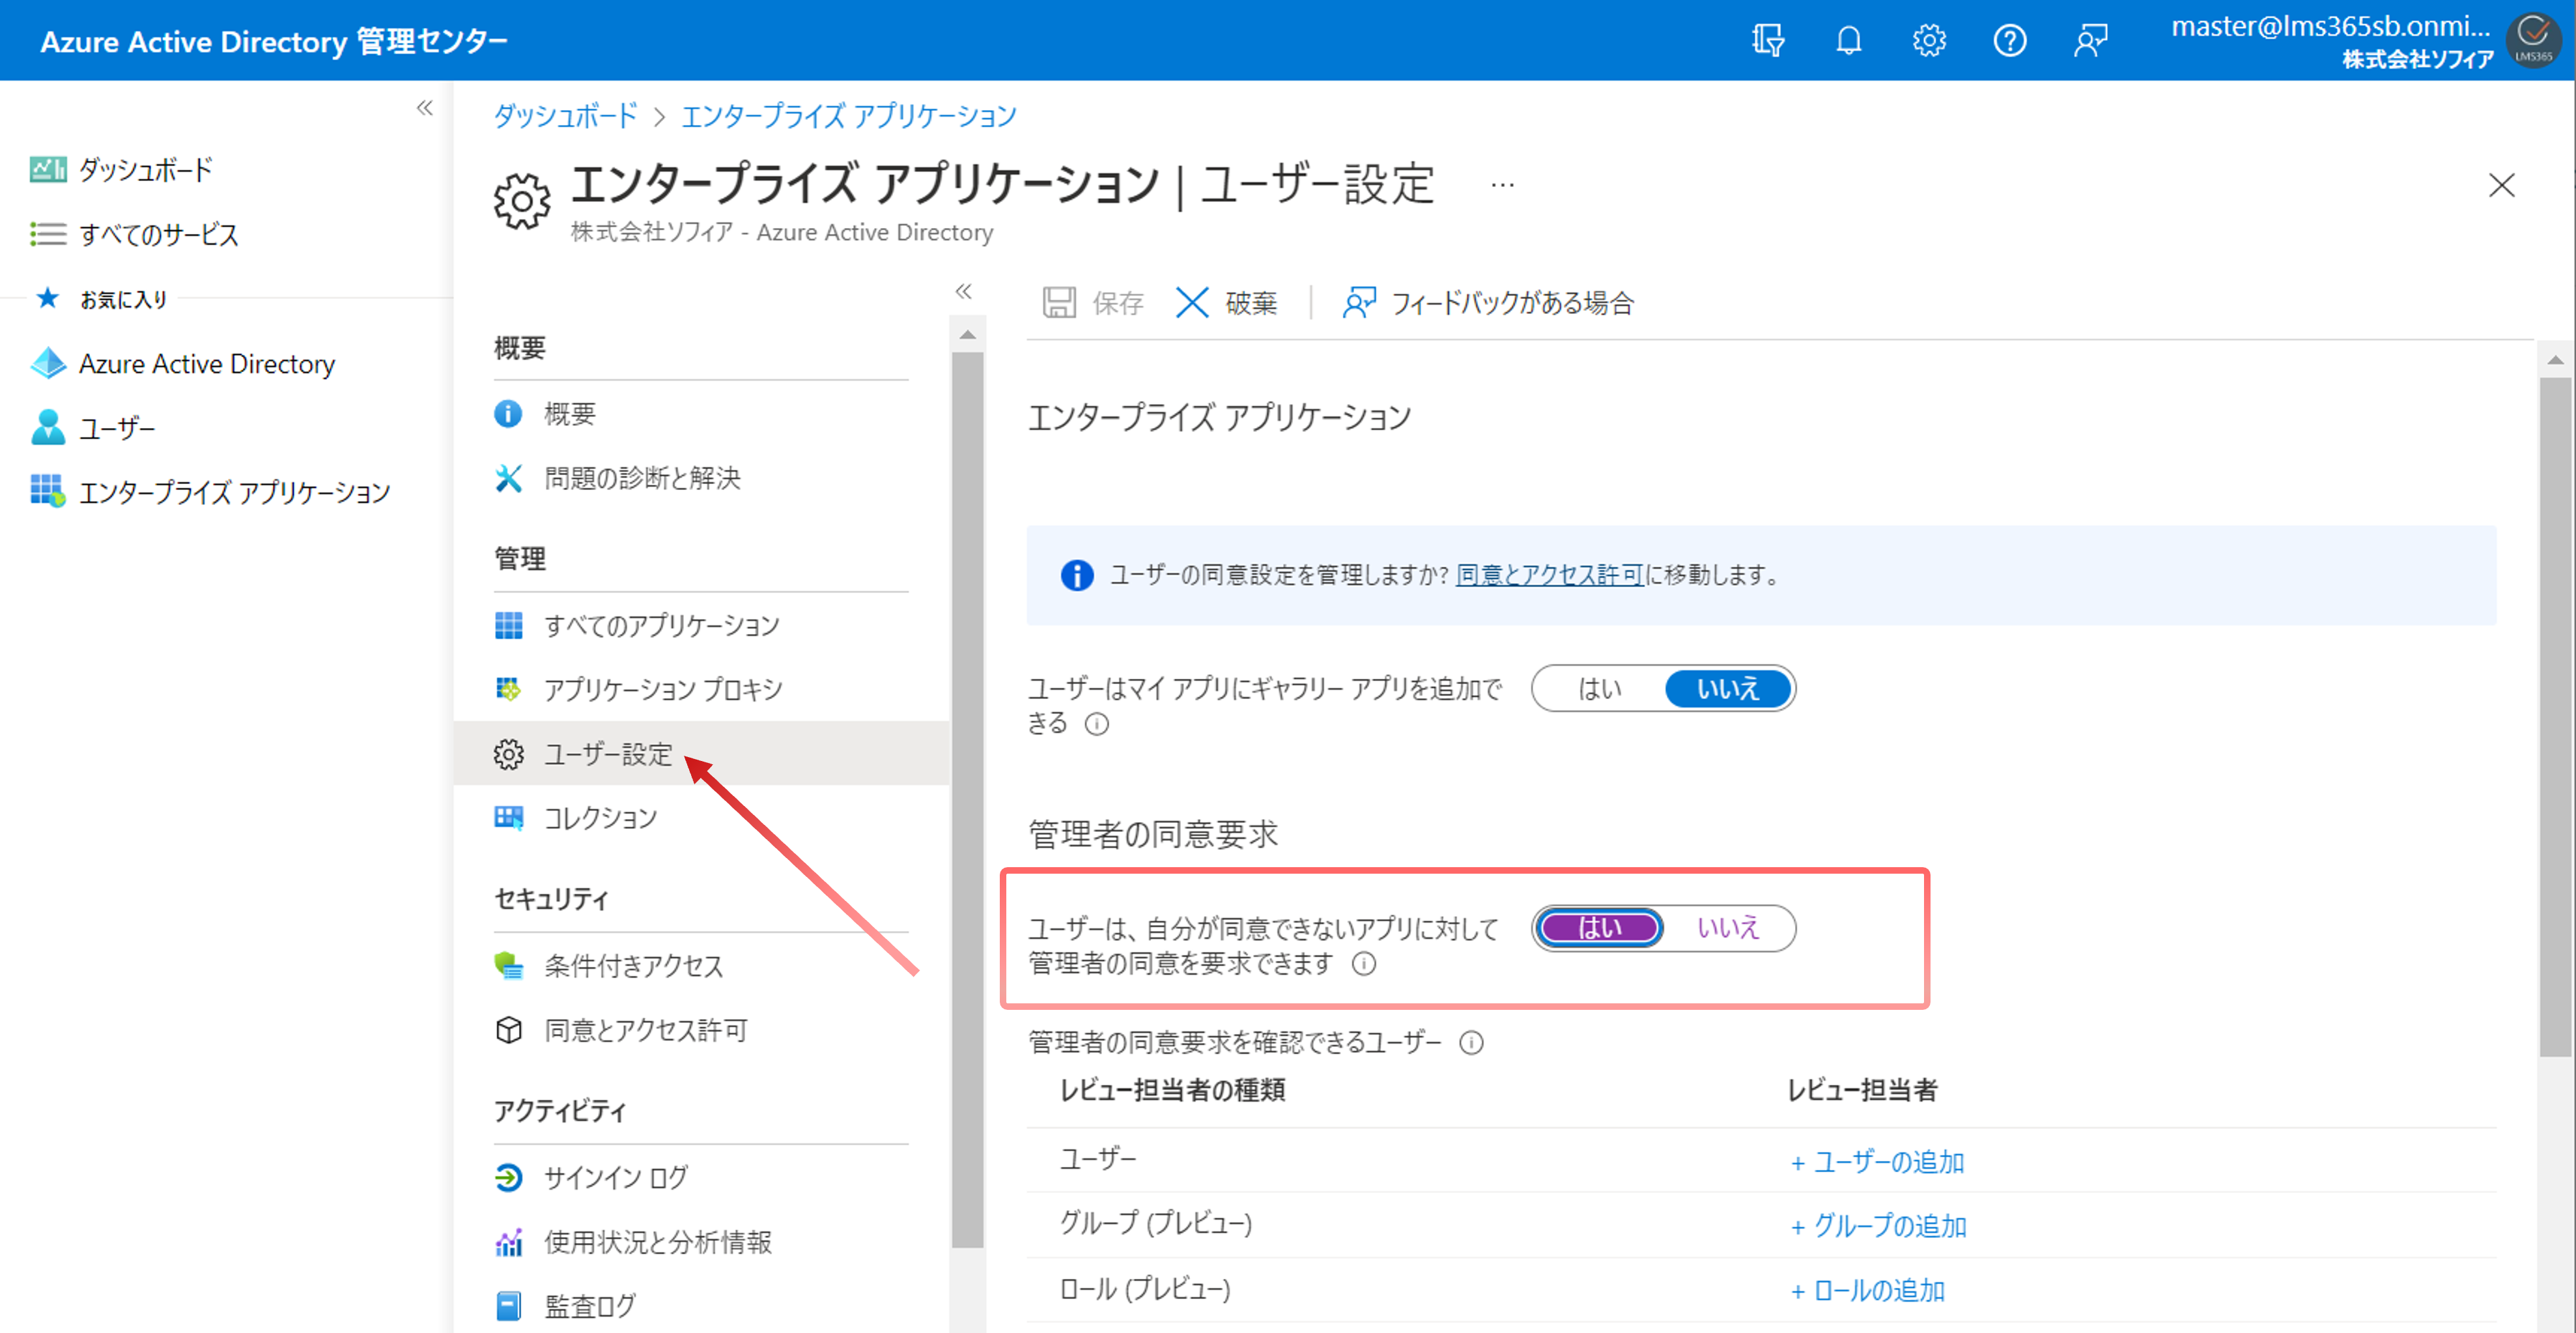Screen dimensions: 2576x1333
Task: Click the エンタープライズ アプリケーション grid icon in sidebar
Action: [47, 491]
